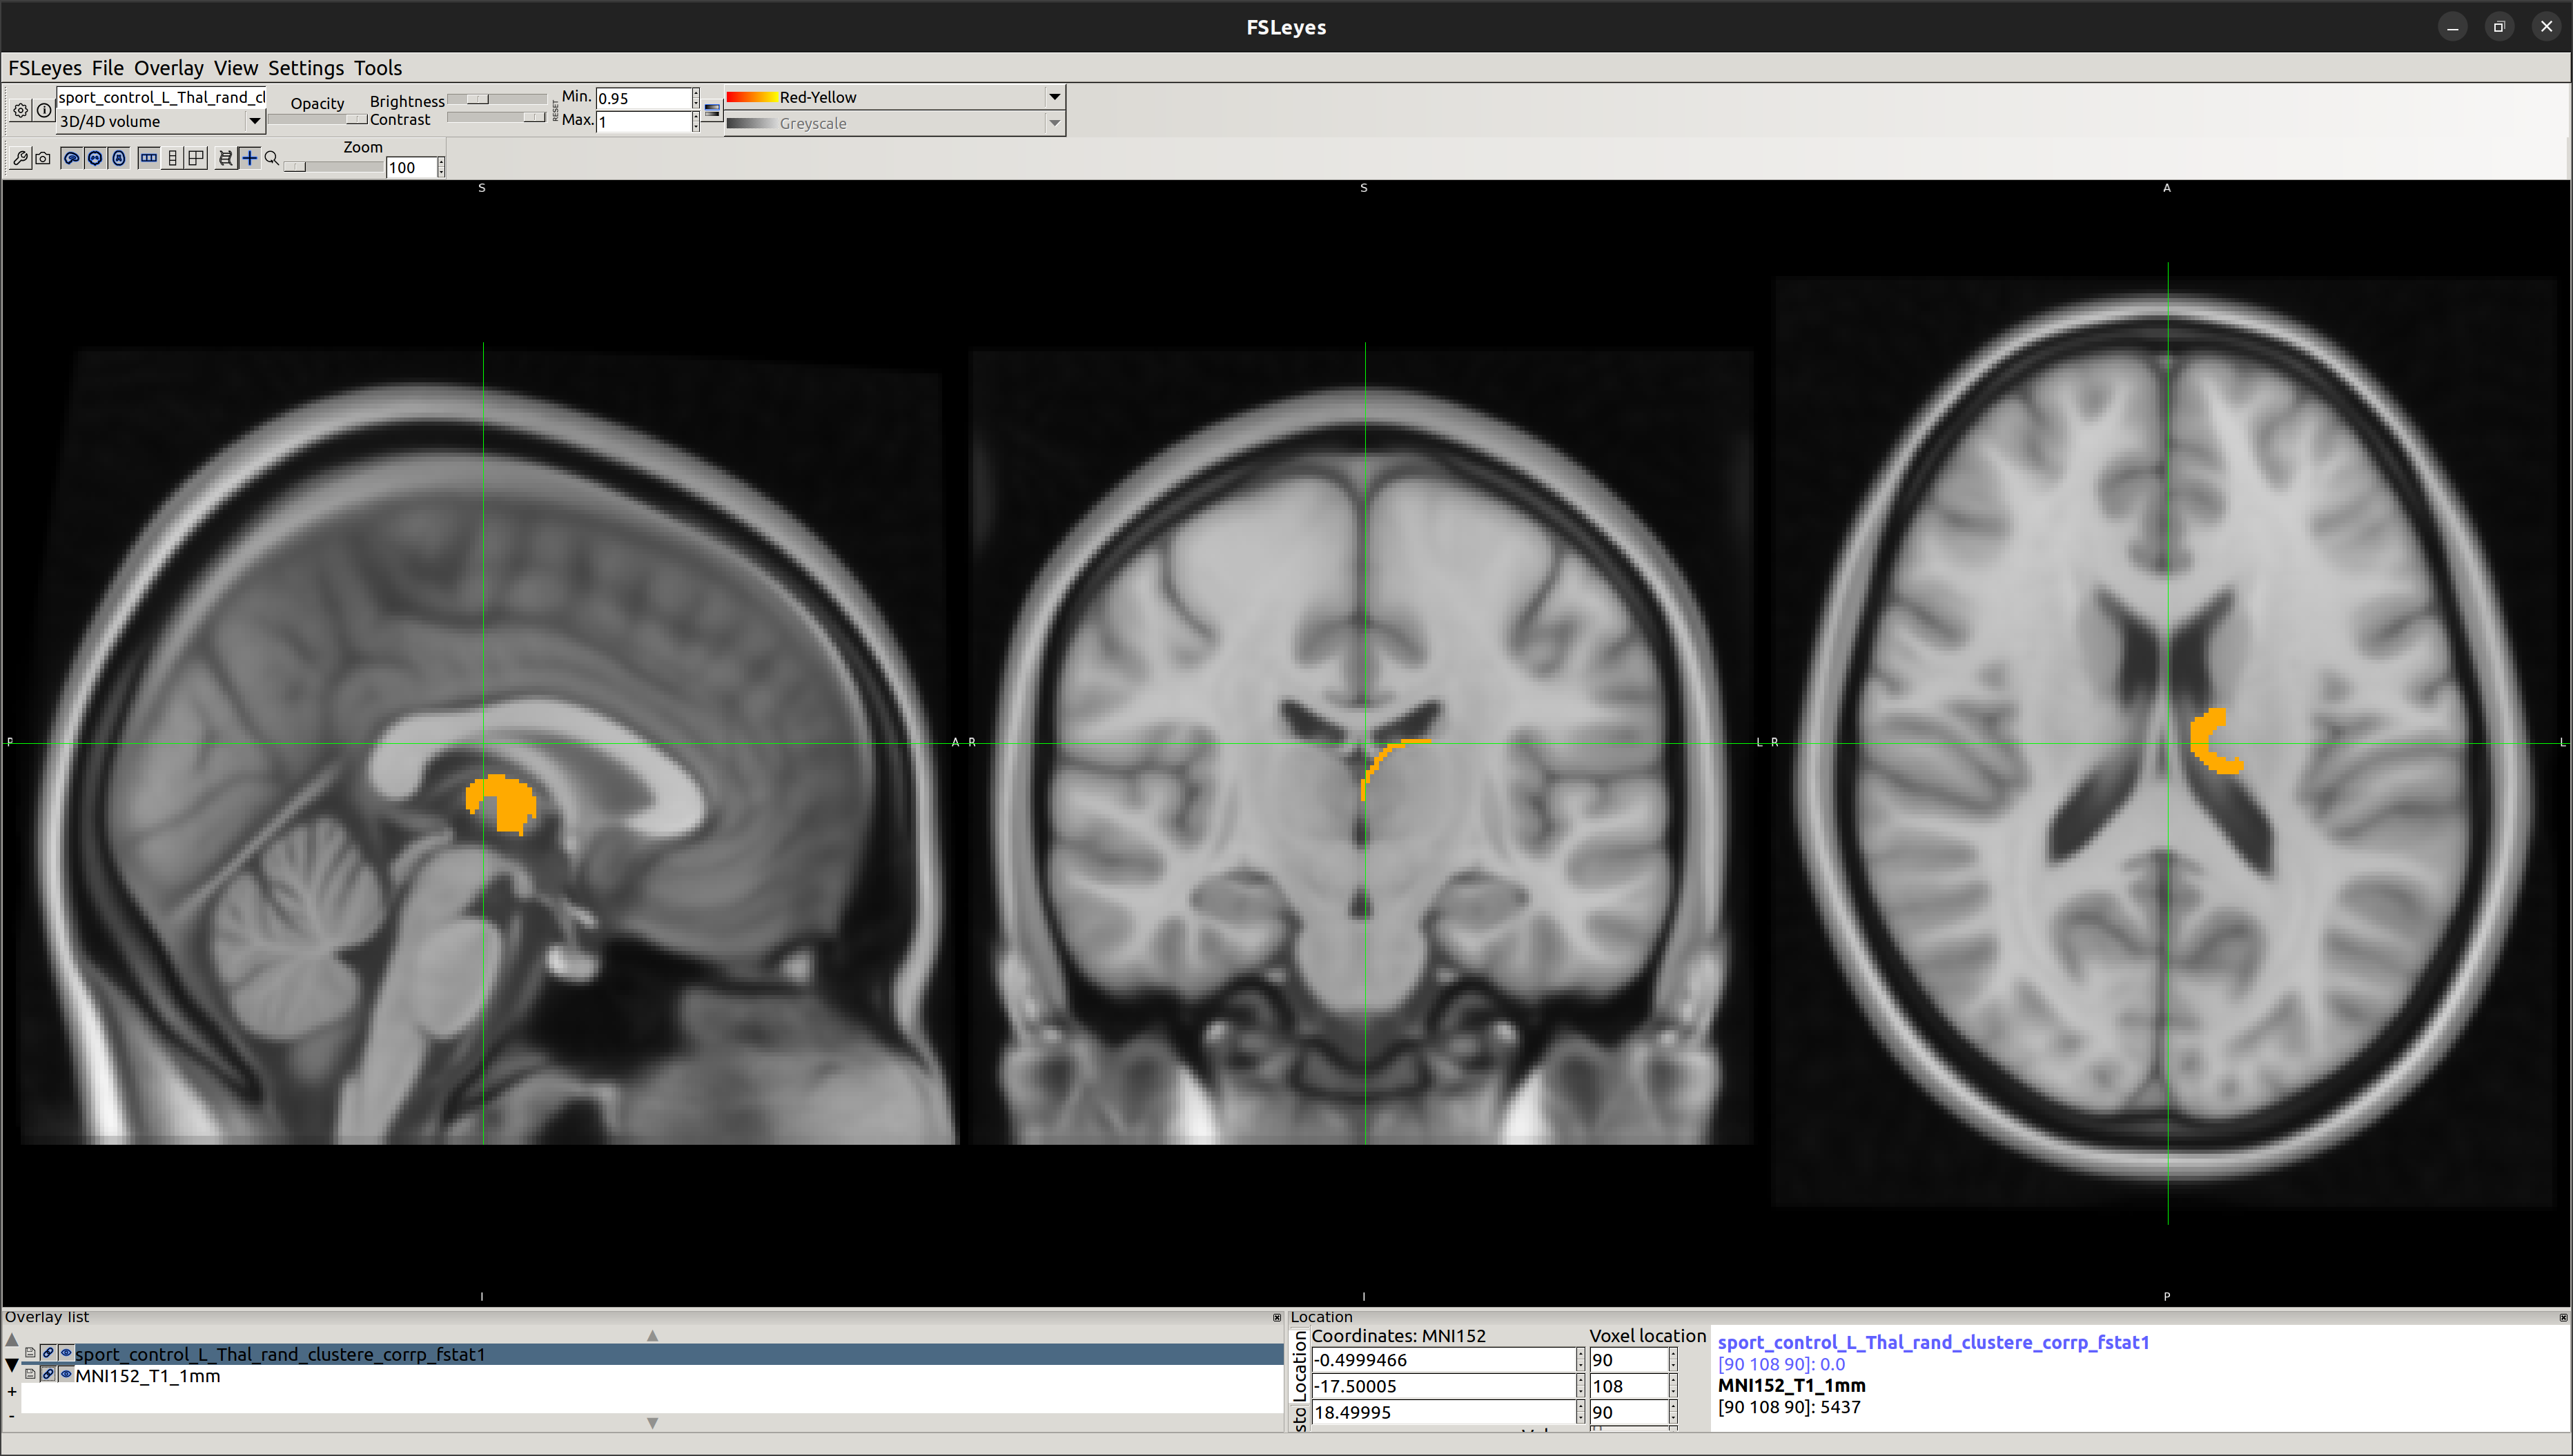This screenshot has height=1456, width=2573.
Task: Open the Overlay menu
Action: click(x=168, y=68)
